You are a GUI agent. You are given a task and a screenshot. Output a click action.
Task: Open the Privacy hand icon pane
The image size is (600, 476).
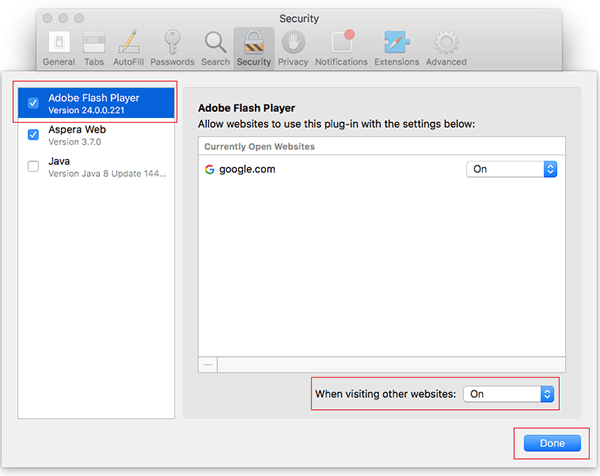coord(293,49)
